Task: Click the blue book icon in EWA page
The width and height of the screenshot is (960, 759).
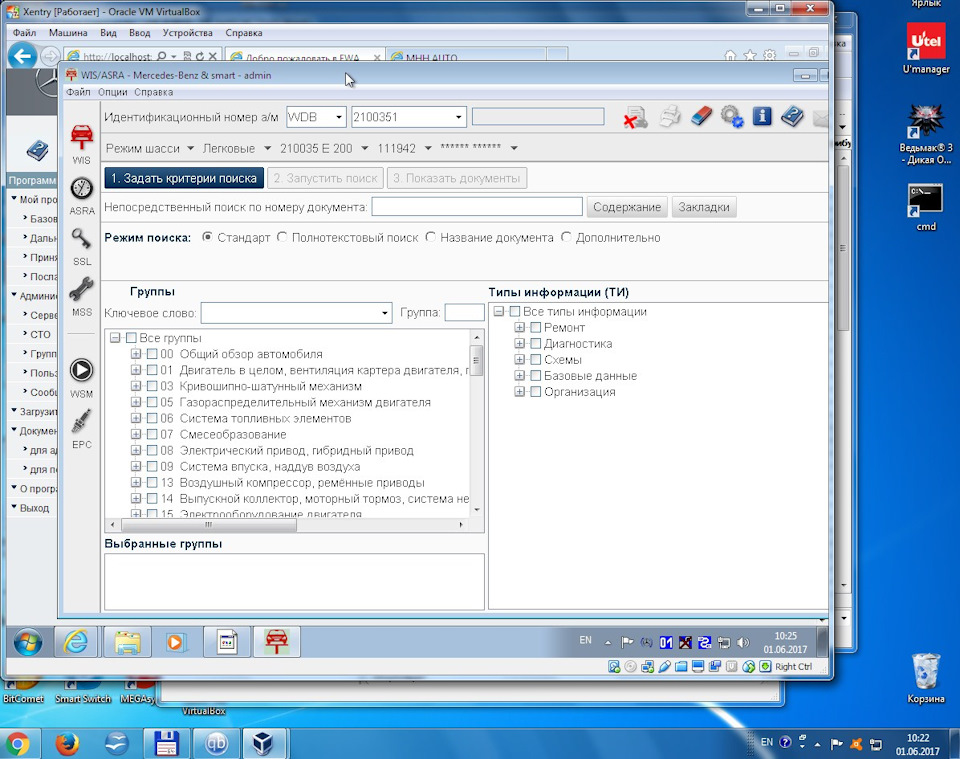Action: [37, 150]
